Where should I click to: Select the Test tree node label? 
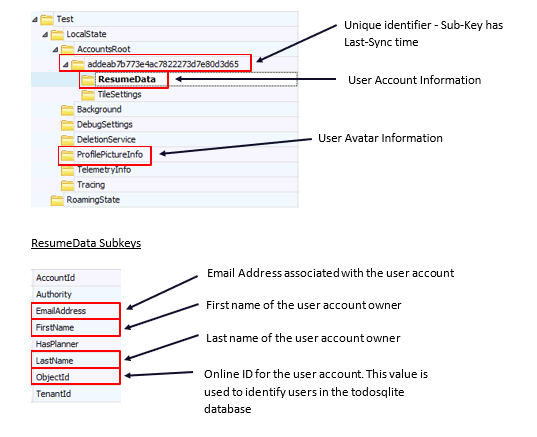tap(65, 19)
